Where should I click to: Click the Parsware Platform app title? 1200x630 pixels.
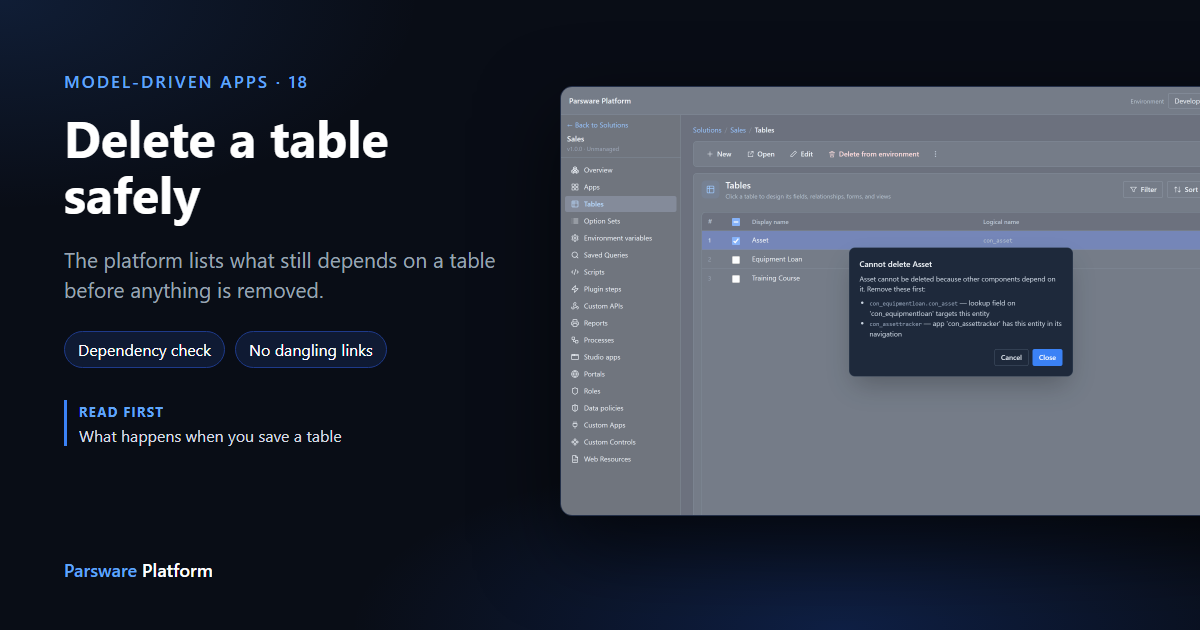600,101
